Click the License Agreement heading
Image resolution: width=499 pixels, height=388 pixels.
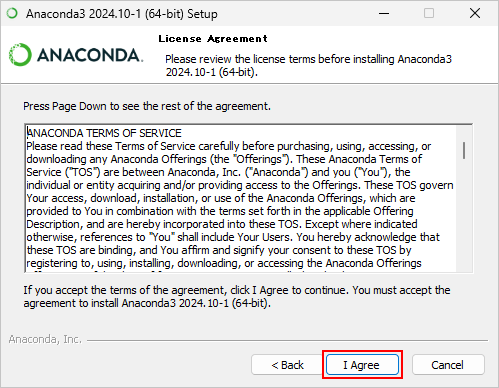pyautogui.click(x=213, y=39)
